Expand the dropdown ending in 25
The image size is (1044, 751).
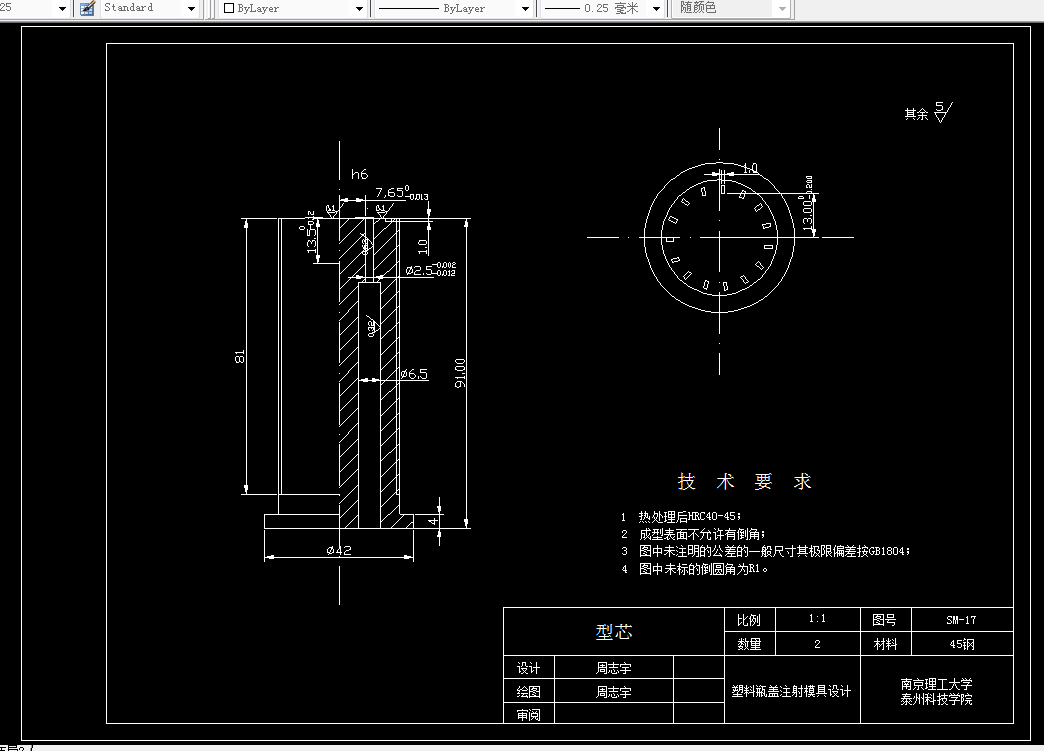click(x=63, y=9)
